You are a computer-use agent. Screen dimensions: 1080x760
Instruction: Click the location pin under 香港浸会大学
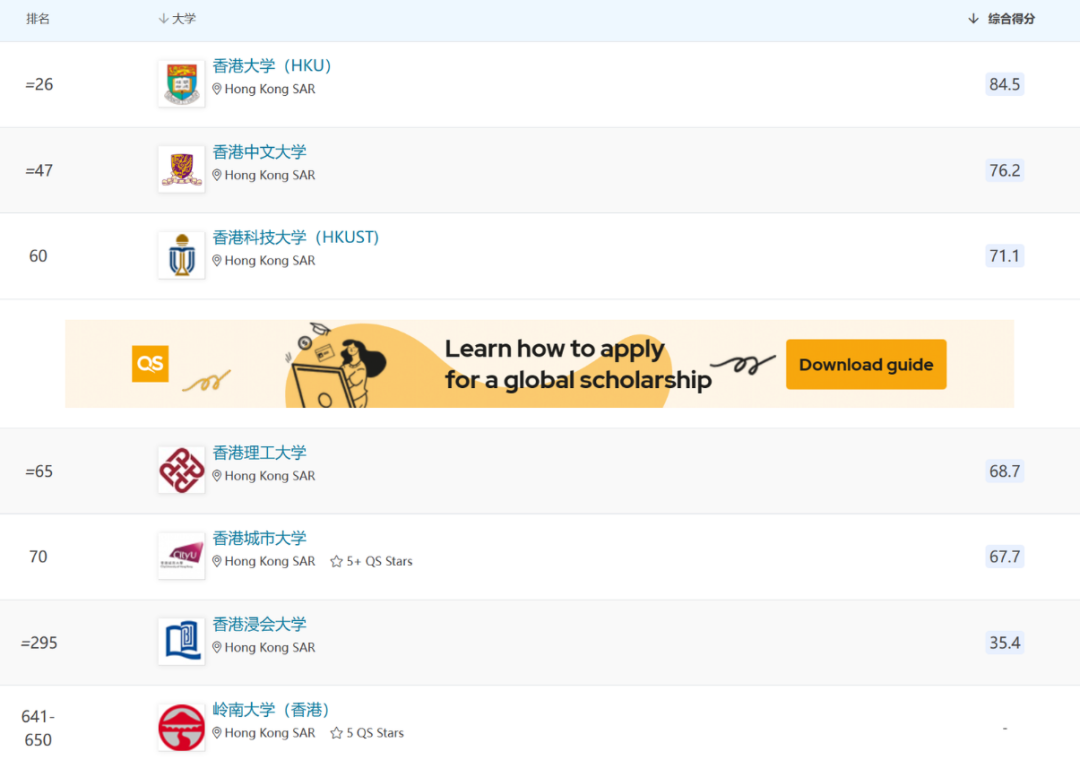point(217,647)
